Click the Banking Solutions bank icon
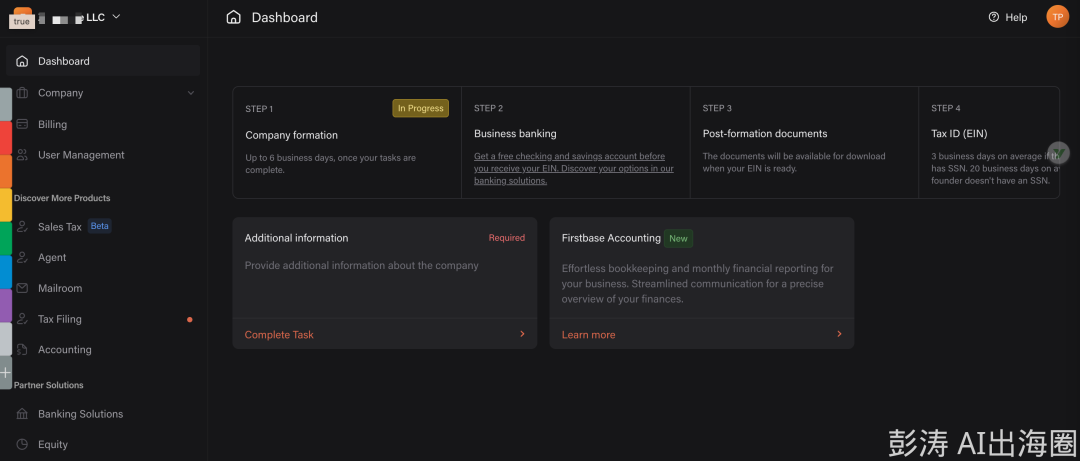 coord(22,414)
